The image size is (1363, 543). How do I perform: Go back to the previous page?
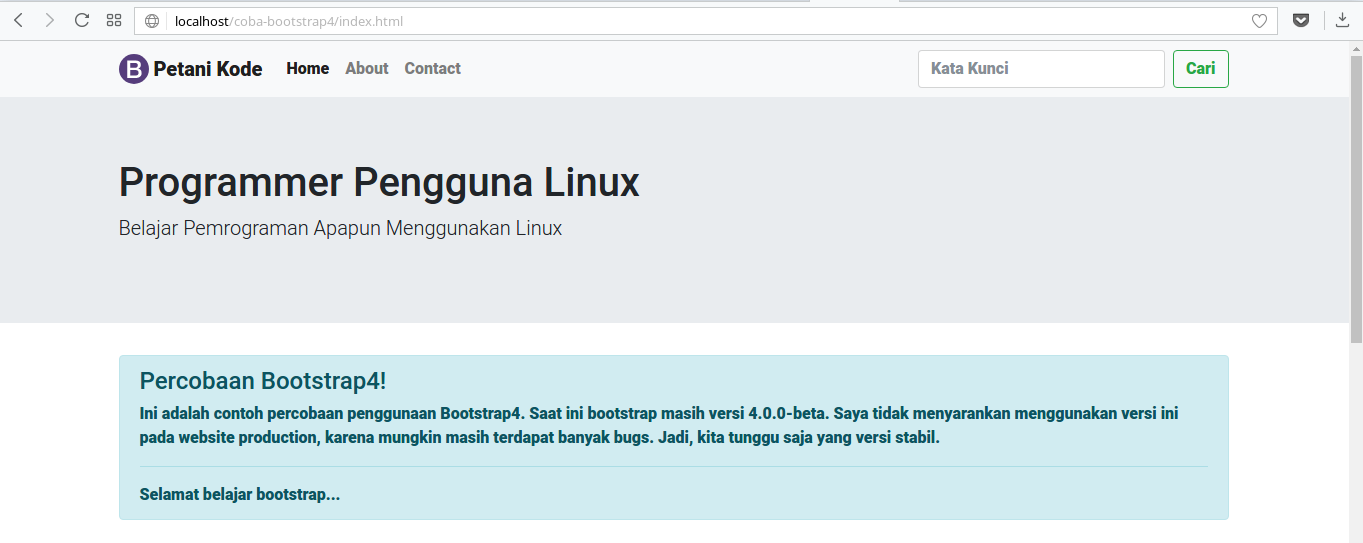tap(18, 21)
